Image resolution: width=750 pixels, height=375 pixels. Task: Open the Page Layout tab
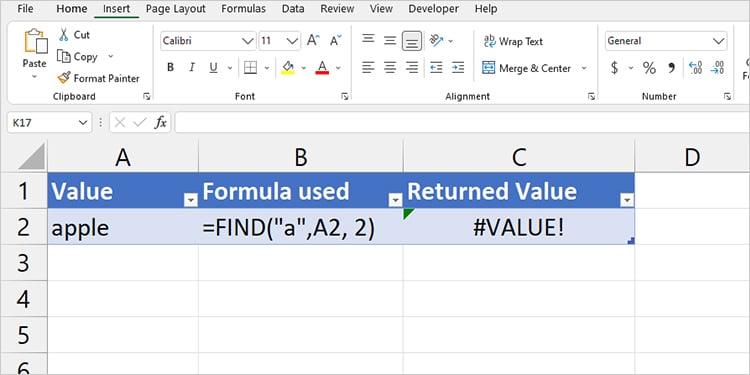176,9
